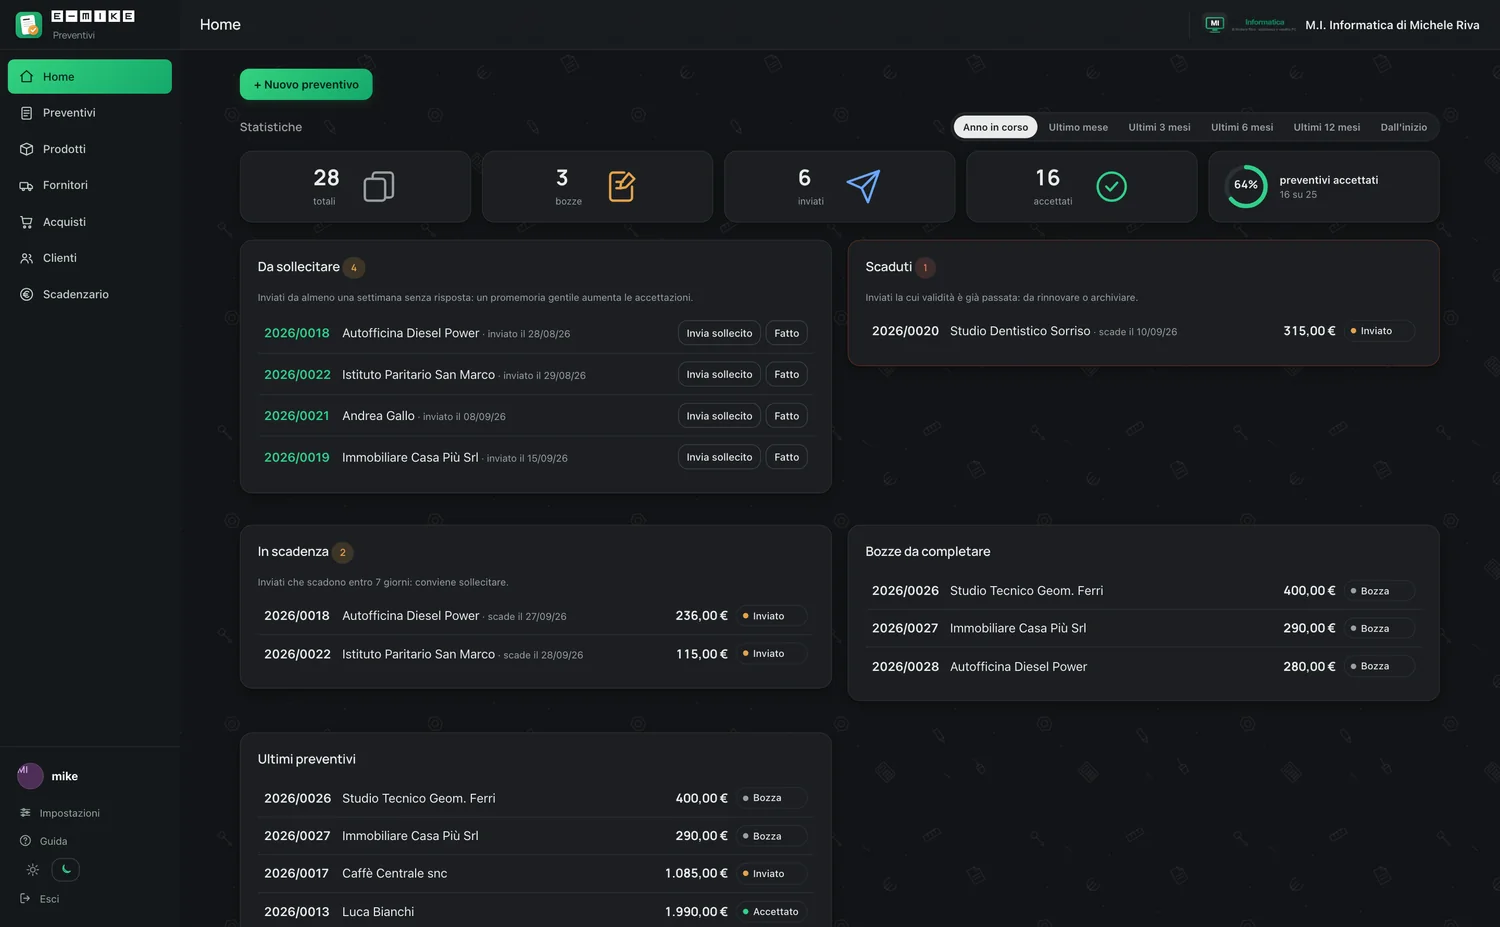Click the Esci logout icon
The image size is (1500, 927).
click(26, 899)
